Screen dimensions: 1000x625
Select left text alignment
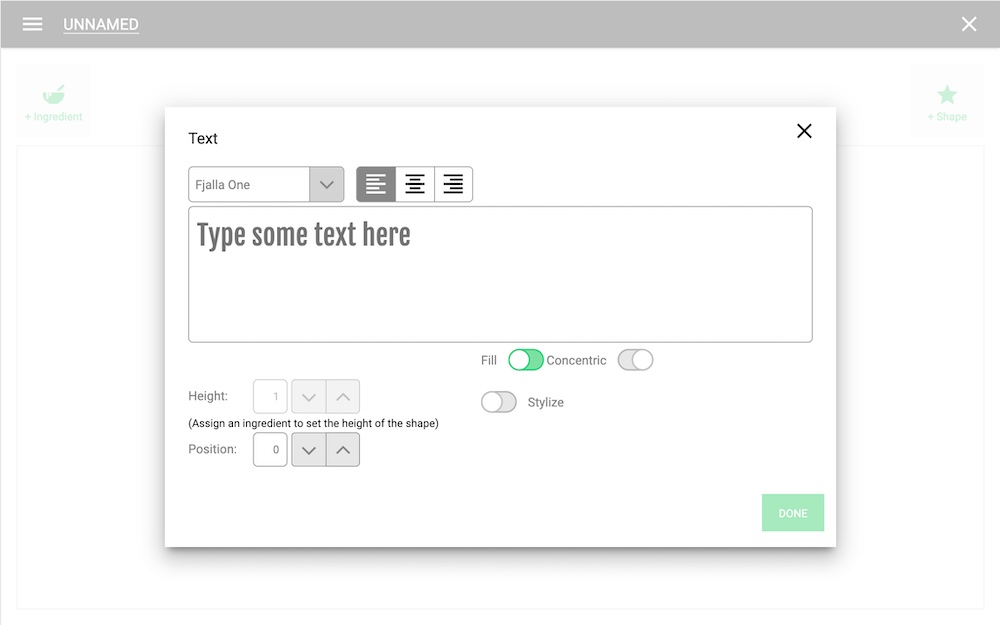point(376,184)
